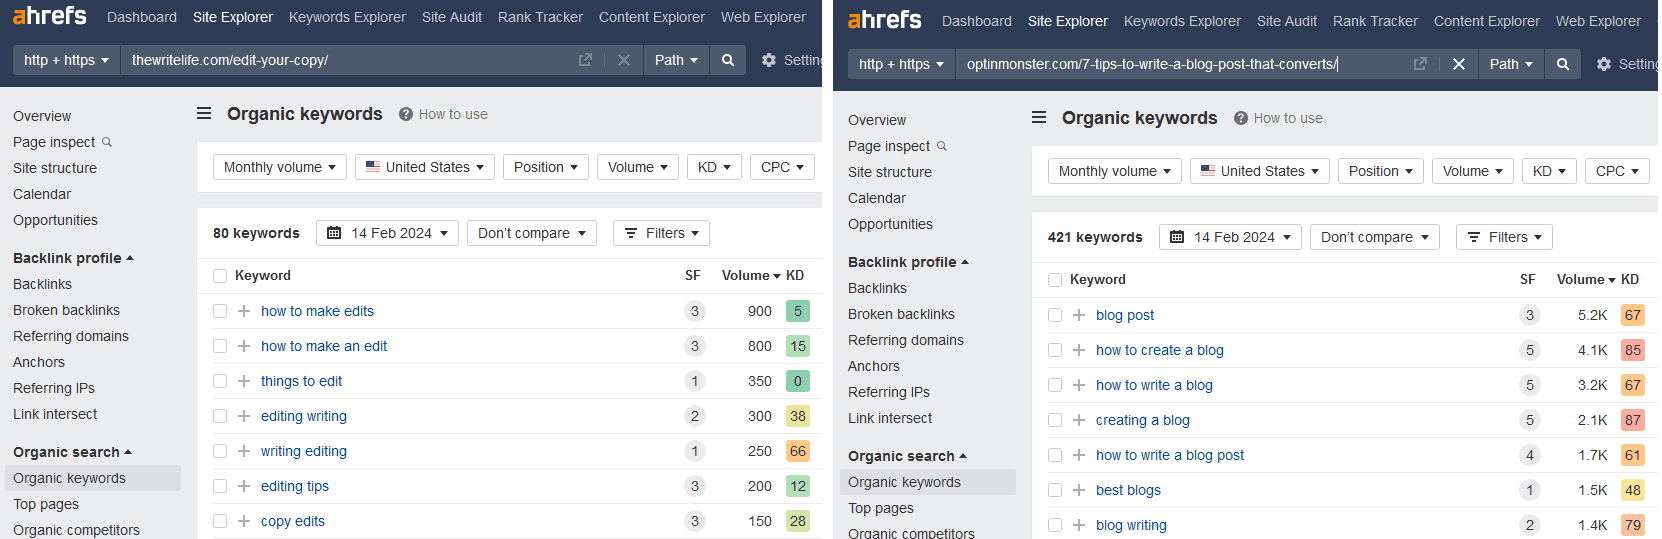1662x539 pixels.
Task: Check the 'writing editing' row checkbox
Action: 220,451
